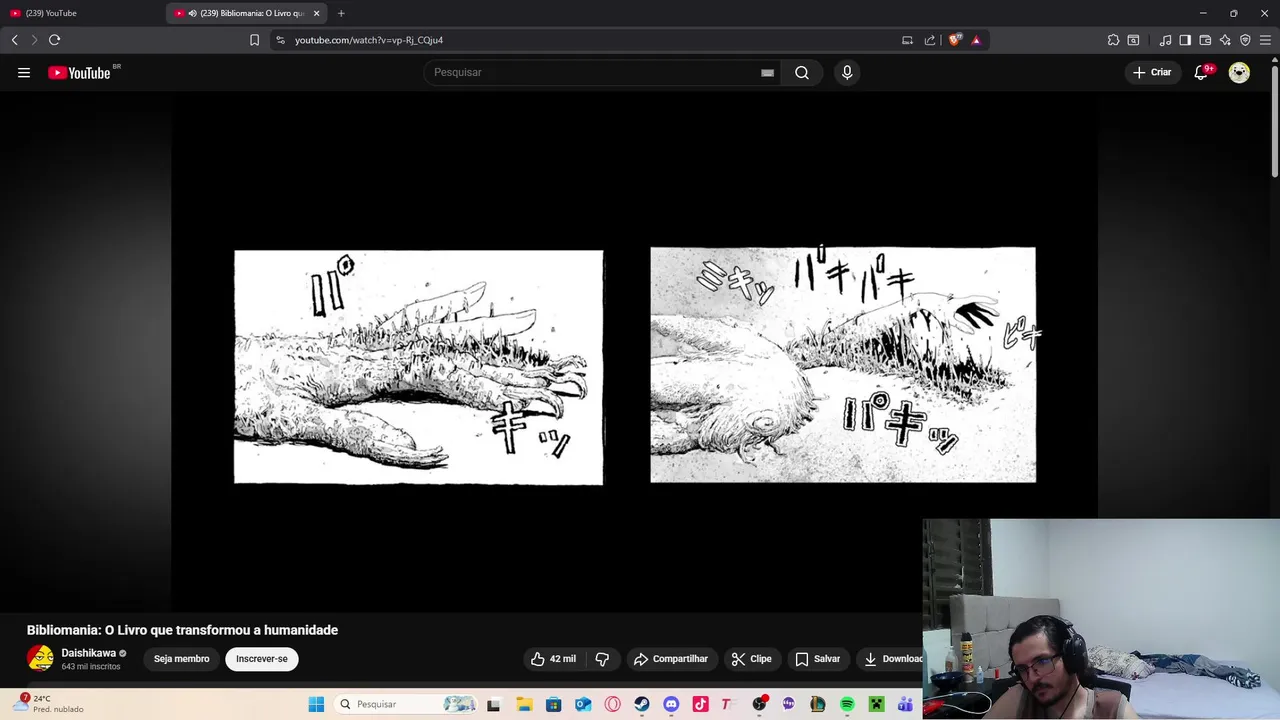The width and height of the screenshot is (1280, 720).
Task: Click the Salvar button
Action: [817, 659]
